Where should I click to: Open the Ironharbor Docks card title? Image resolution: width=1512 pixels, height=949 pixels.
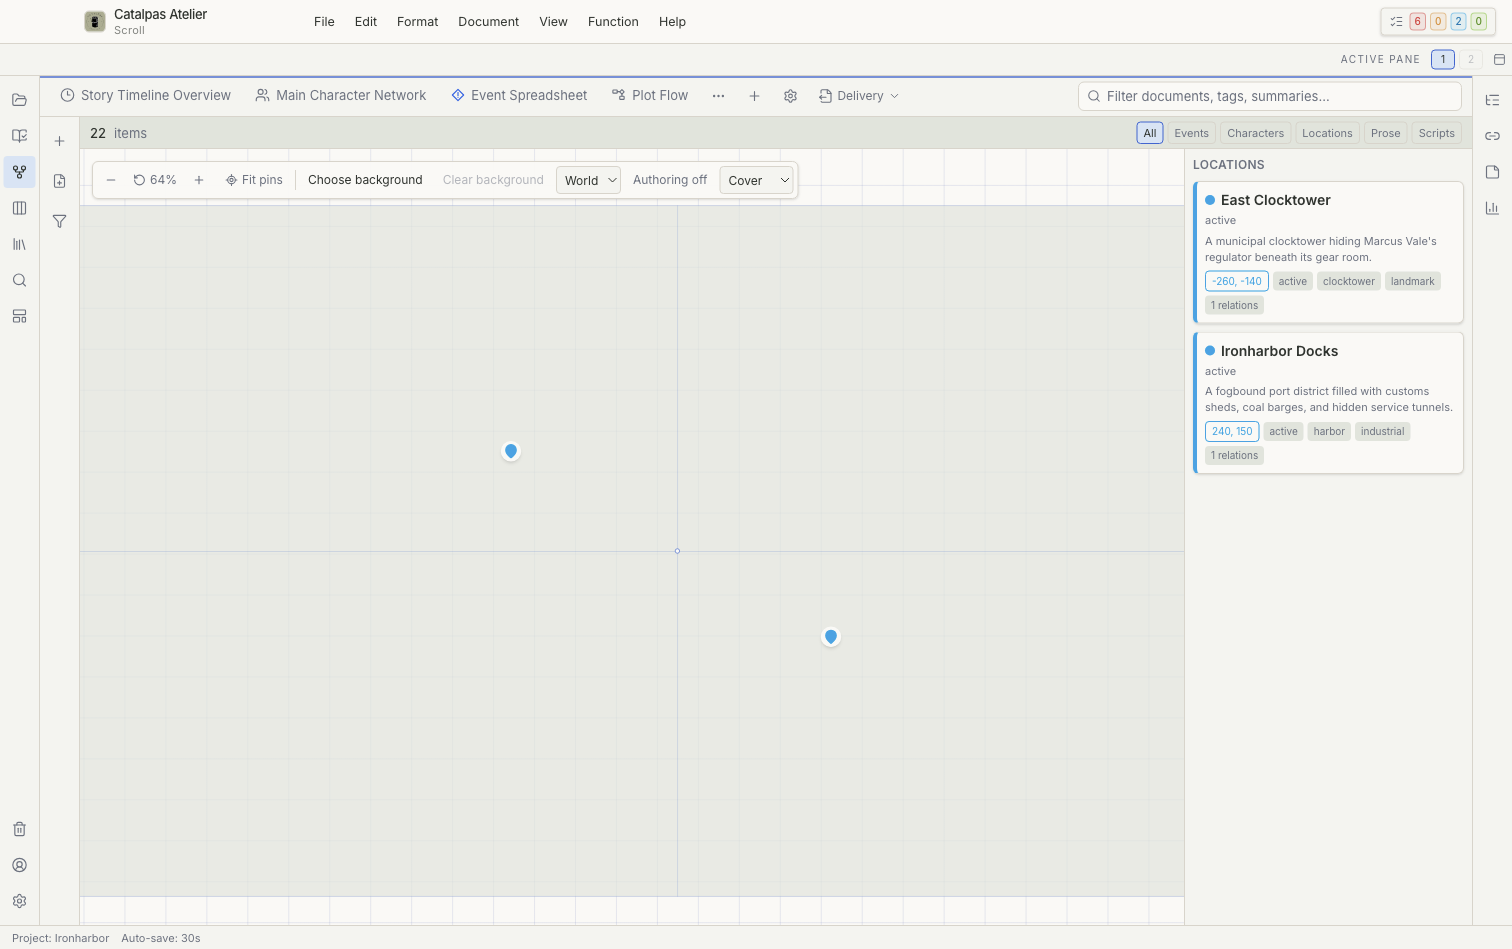pos(1279,351)
